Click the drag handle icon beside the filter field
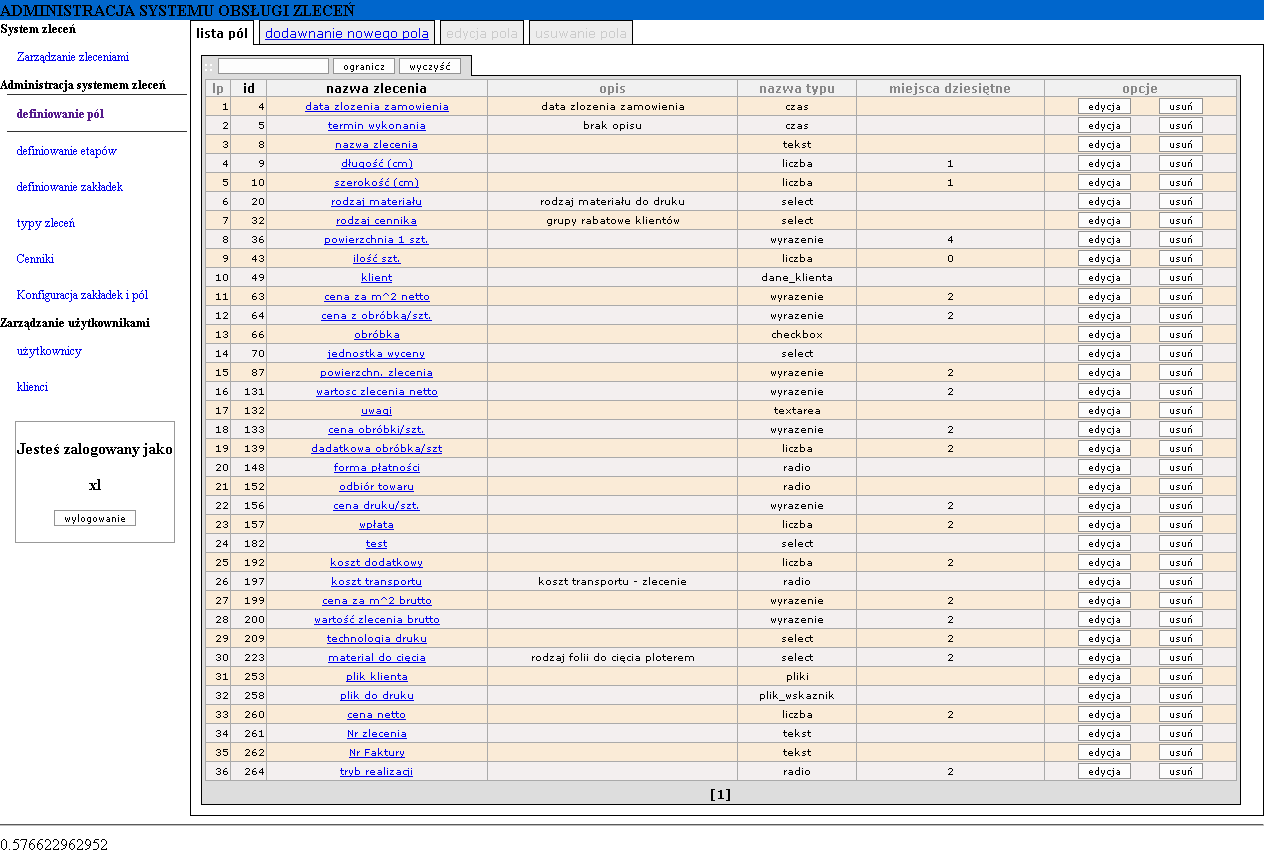Viewport: 1264px width, 854px height. click(x=209, y=66)
